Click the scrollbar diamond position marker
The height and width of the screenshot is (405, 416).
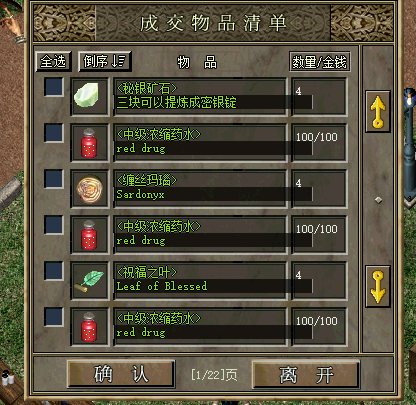(378, 200)
